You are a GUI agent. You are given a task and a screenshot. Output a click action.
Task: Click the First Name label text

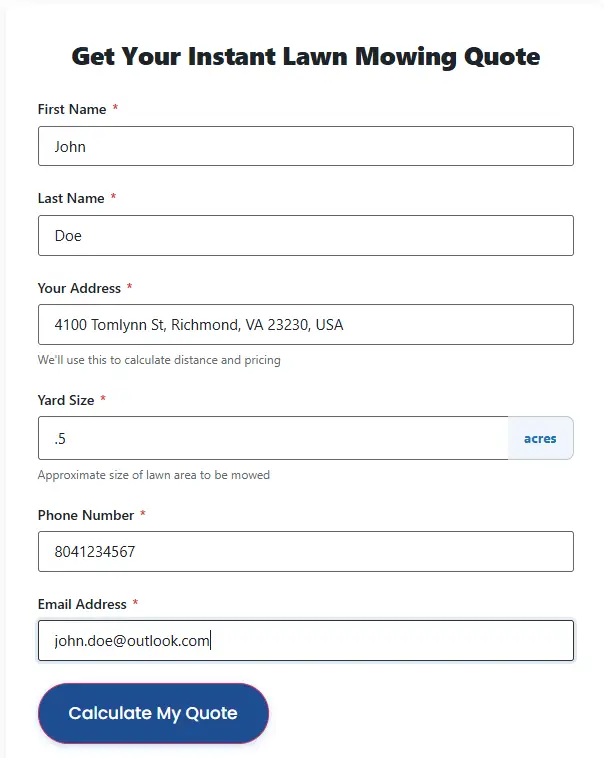pyautogui.click(x=71, y=109)
